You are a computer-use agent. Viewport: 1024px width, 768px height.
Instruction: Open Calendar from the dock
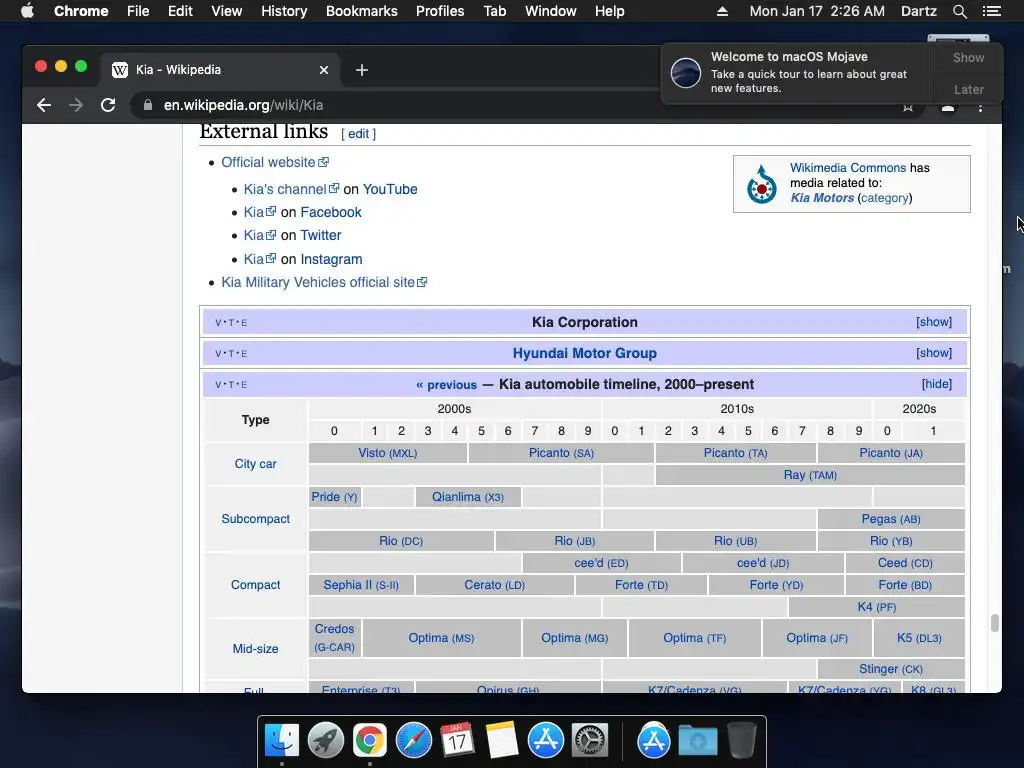point(457,741)
